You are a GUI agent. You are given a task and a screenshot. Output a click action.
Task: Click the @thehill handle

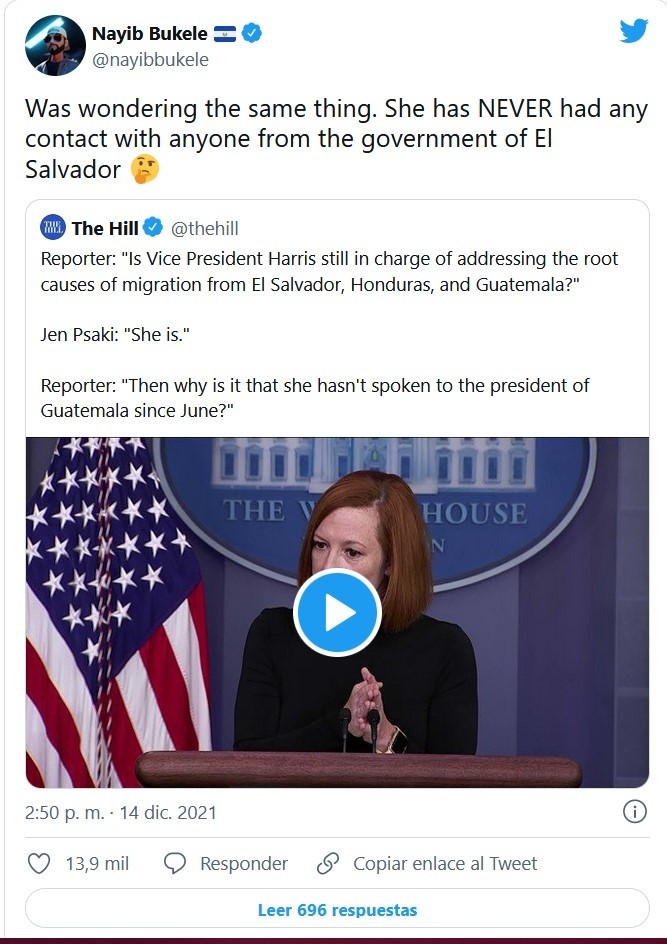pyautogui.click(x=205, y=229)
